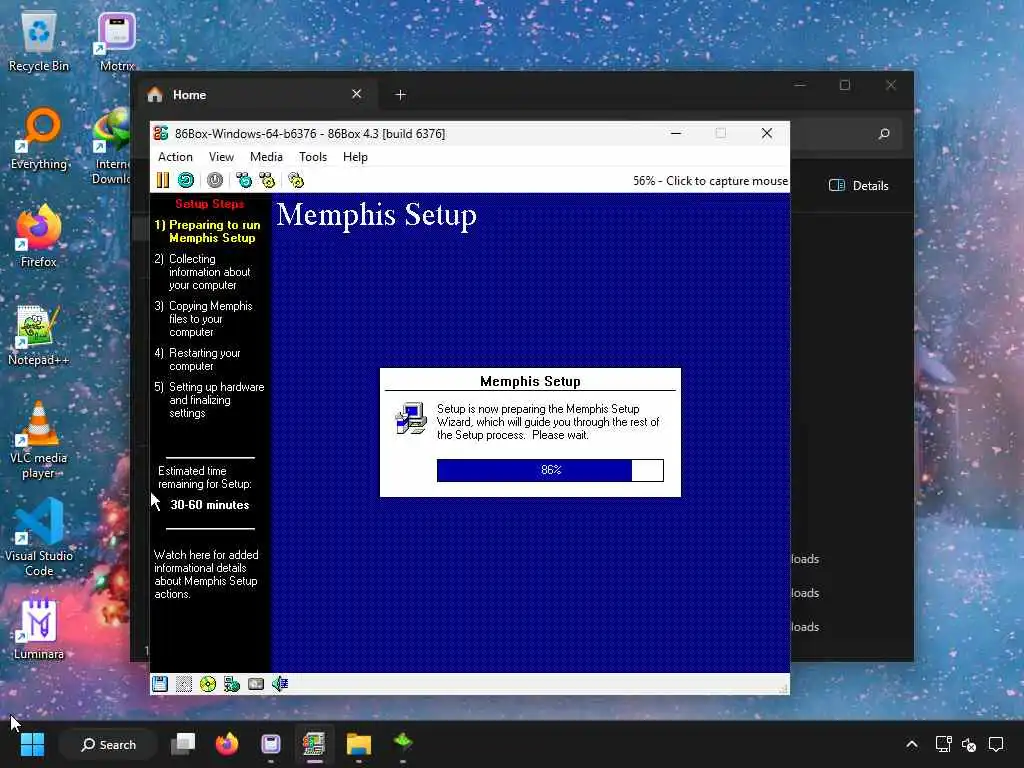Click the 'Copying Memphis files' setup step
This screenshot has height=768, width=1024.
pos(204,319)
